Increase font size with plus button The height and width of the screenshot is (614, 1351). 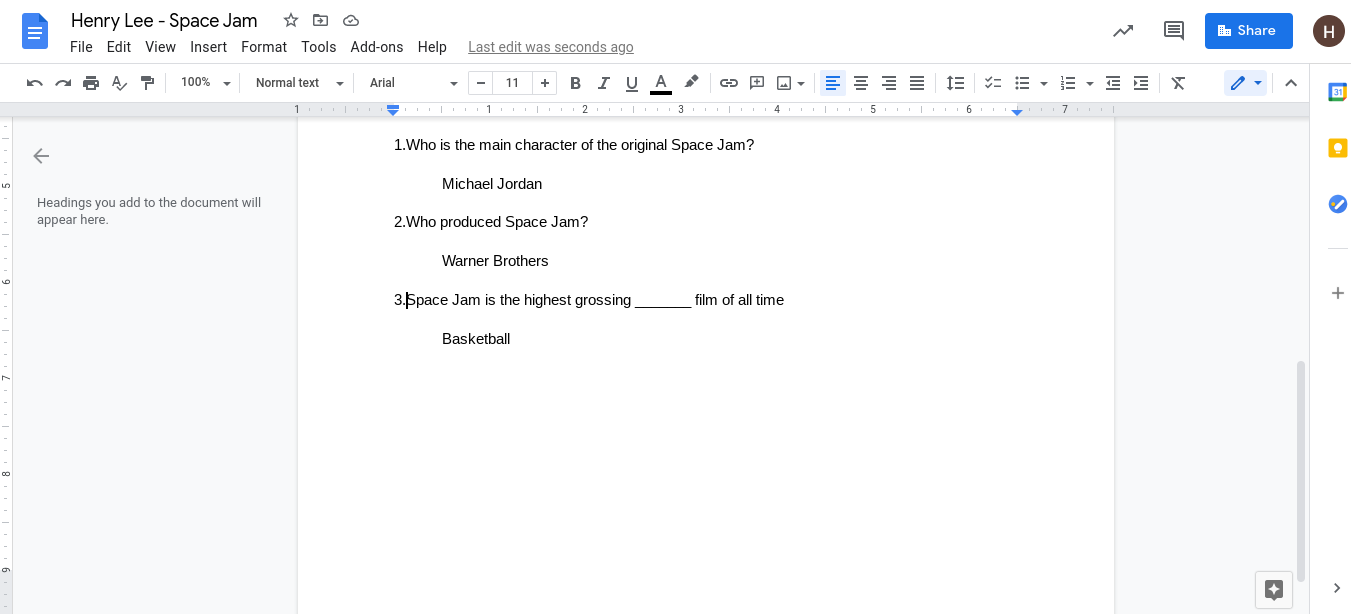[544, 83]
